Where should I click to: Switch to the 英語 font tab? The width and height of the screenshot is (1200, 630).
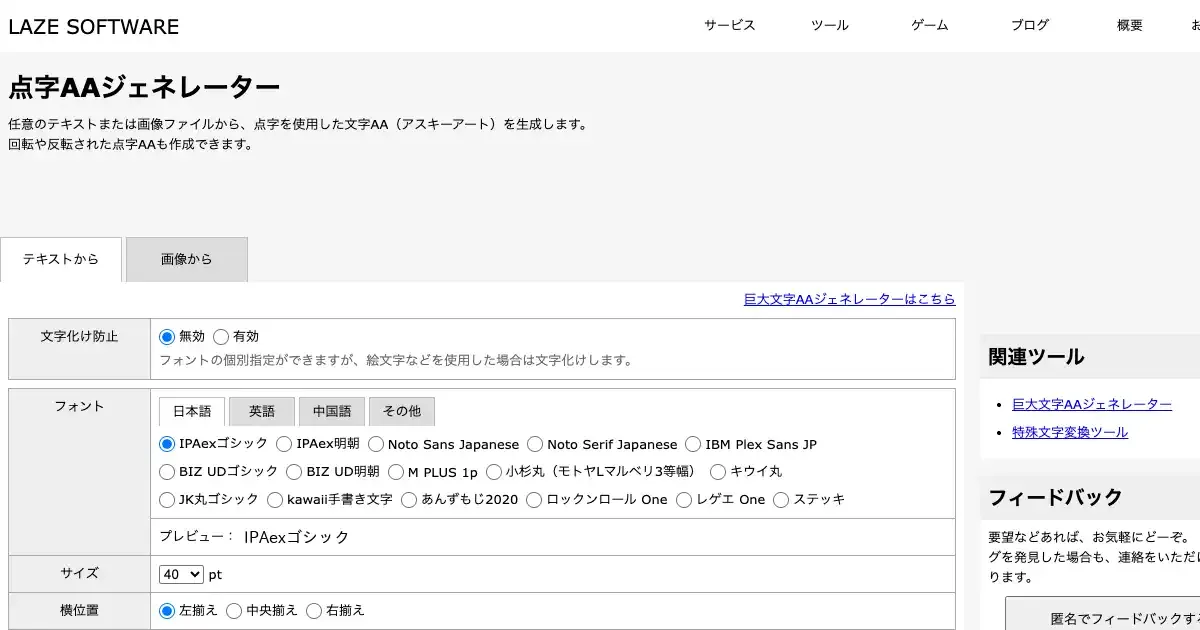(x=262, y=411)
